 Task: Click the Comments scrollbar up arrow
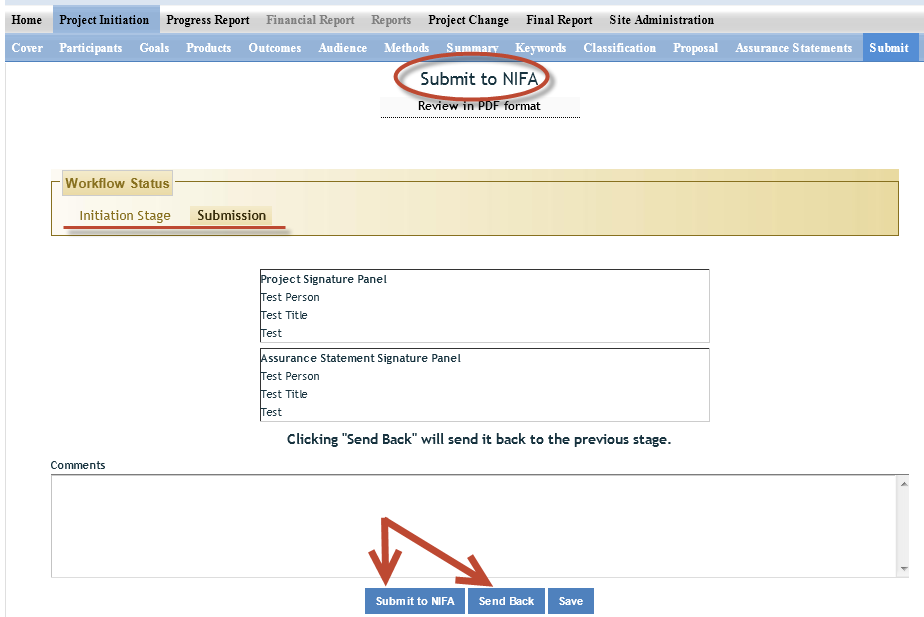tap(904, 483)
